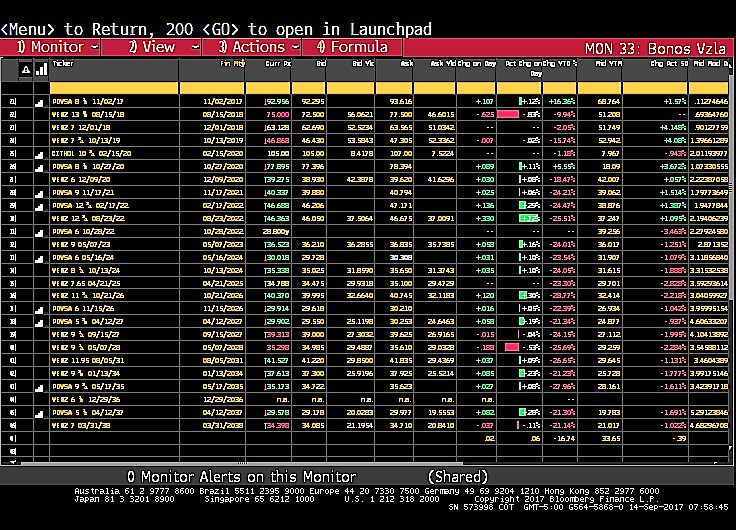736x530 pixels.
Task: Click chart icon for PDVSA 6 11/15/26 row
Action: pyautogui.click(x=40, y=310)
